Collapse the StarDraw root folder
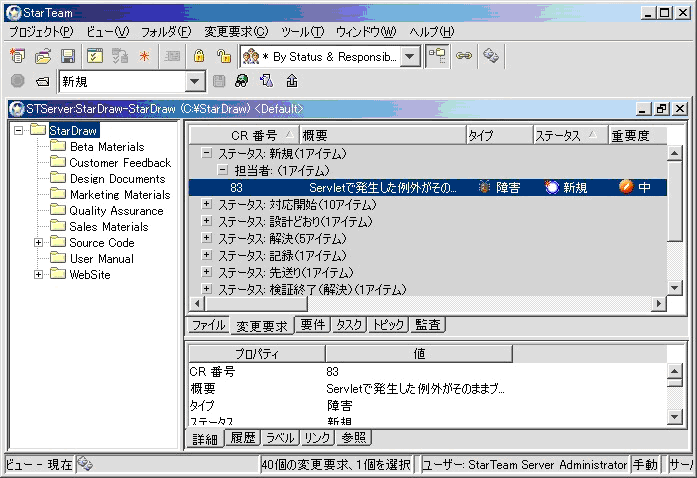697x478 pixels. (18, 130)
